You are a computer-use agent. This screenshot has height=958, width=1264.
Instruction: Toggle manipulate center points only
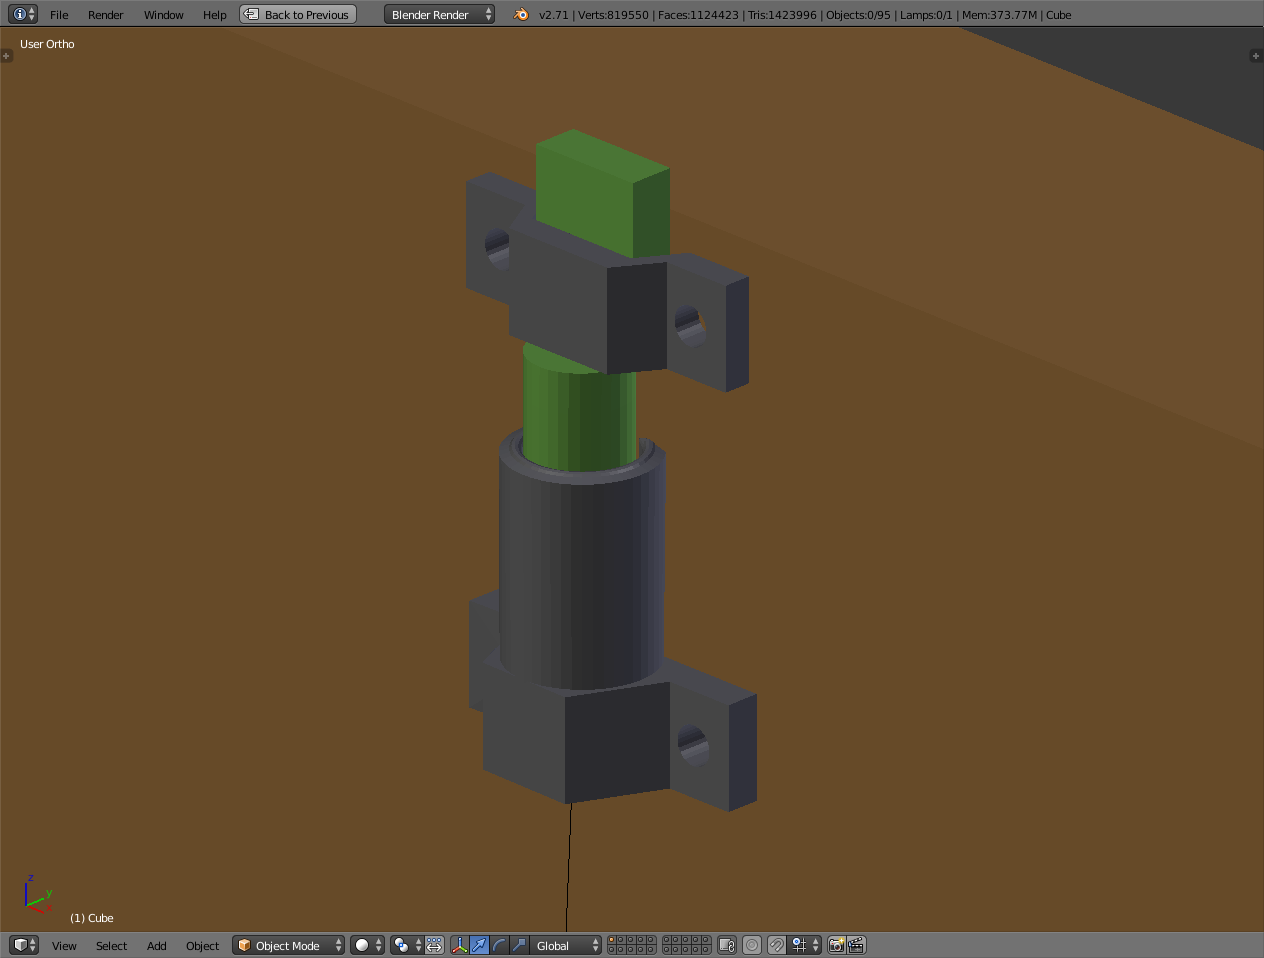point(434,945)
